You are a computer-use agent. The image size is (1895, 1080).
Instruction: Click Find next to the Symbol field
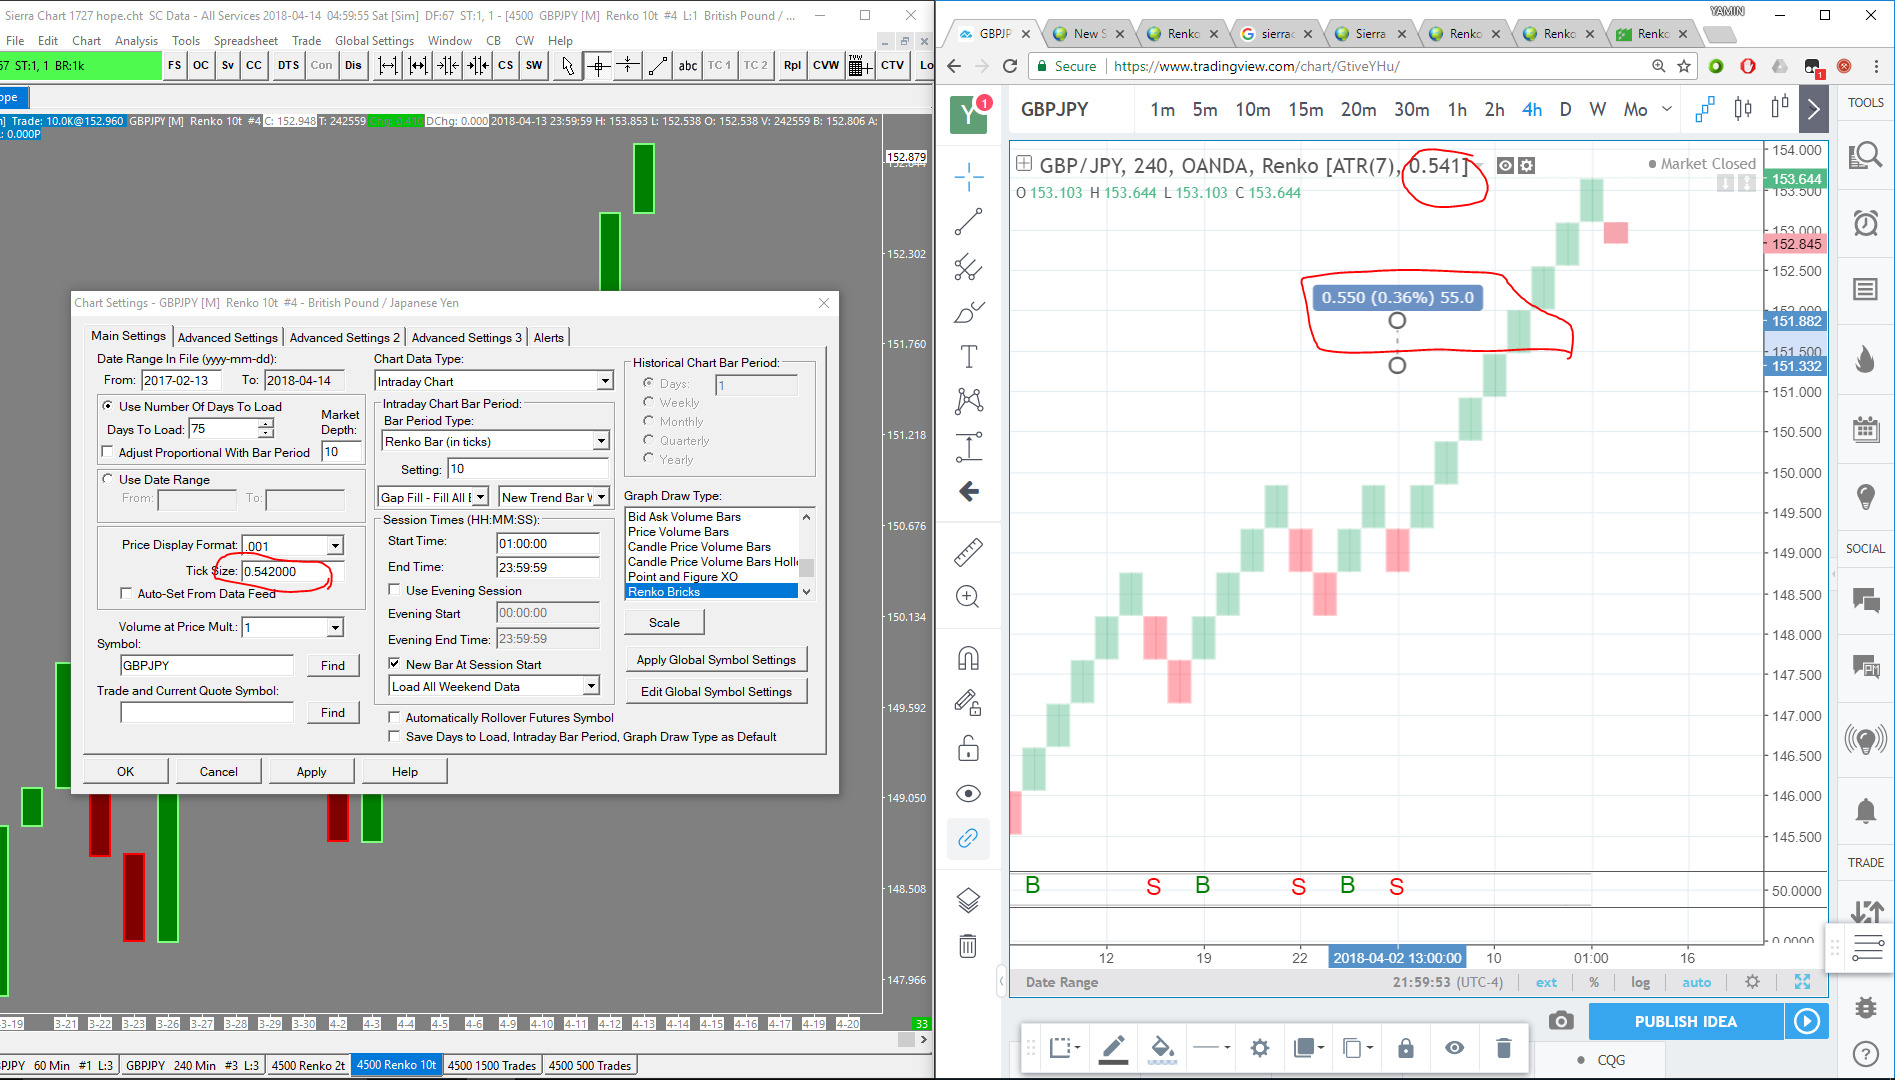tap(333, 665)
